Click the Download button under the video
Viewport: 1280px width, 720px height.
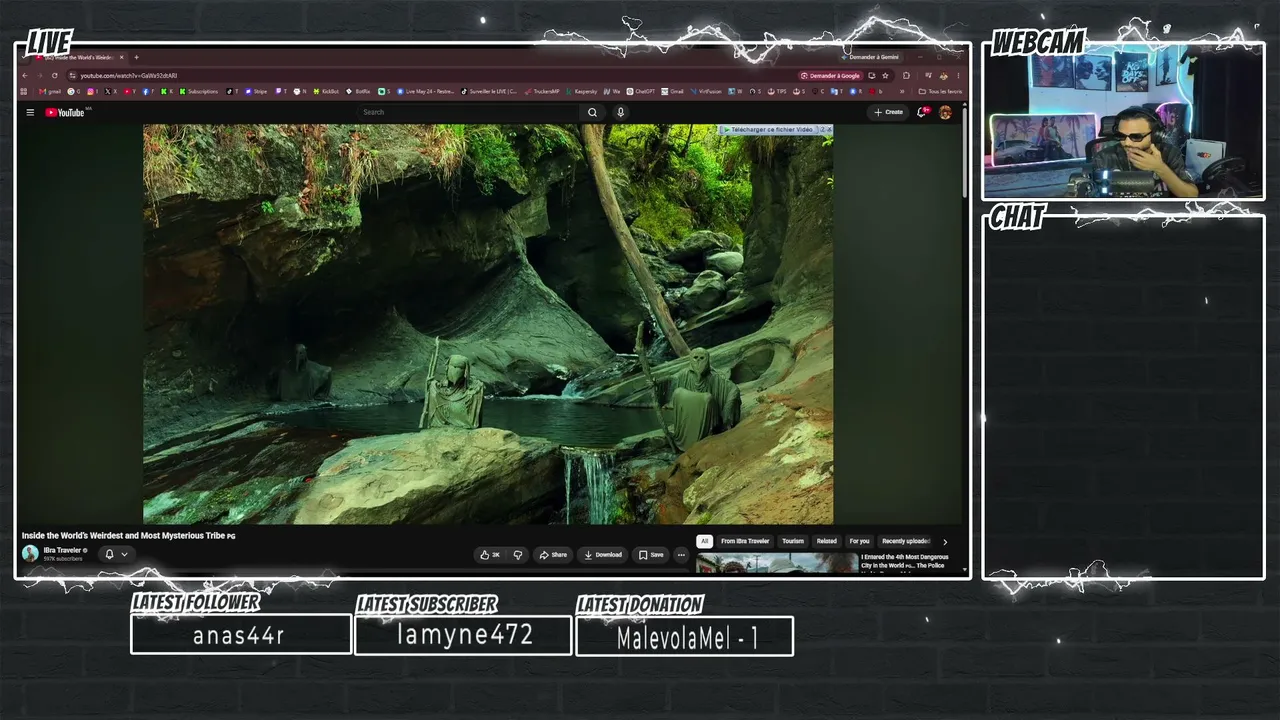coord(603,555)
